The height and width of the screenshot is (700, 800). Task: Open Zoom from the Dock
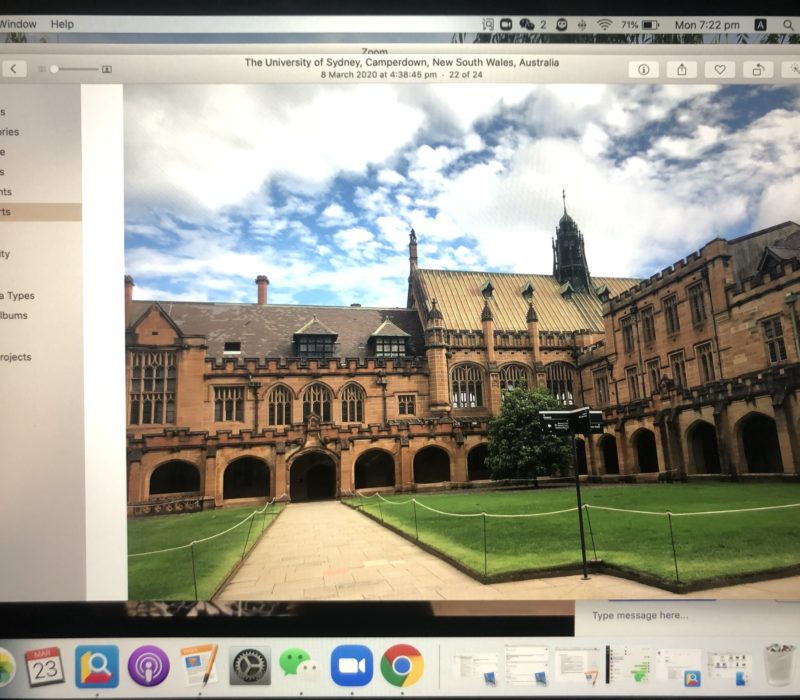pyautogui.click(x=352, y=666)
